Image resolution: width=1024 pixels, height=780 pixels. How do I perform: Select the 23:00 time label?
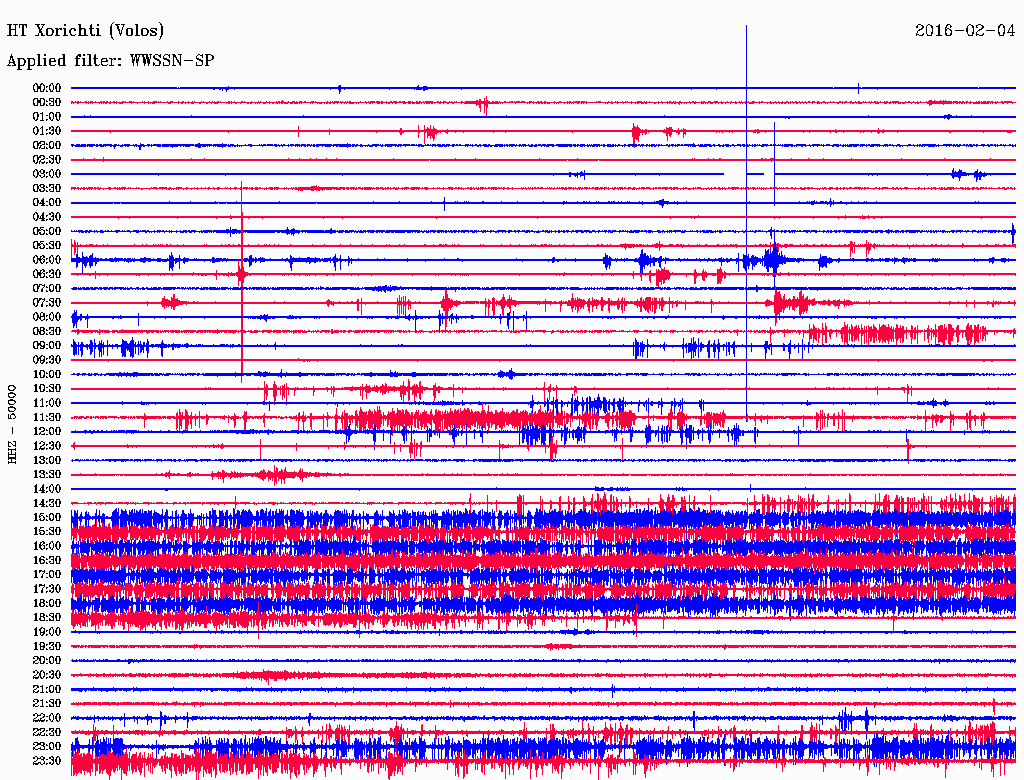tap(47, 746)
